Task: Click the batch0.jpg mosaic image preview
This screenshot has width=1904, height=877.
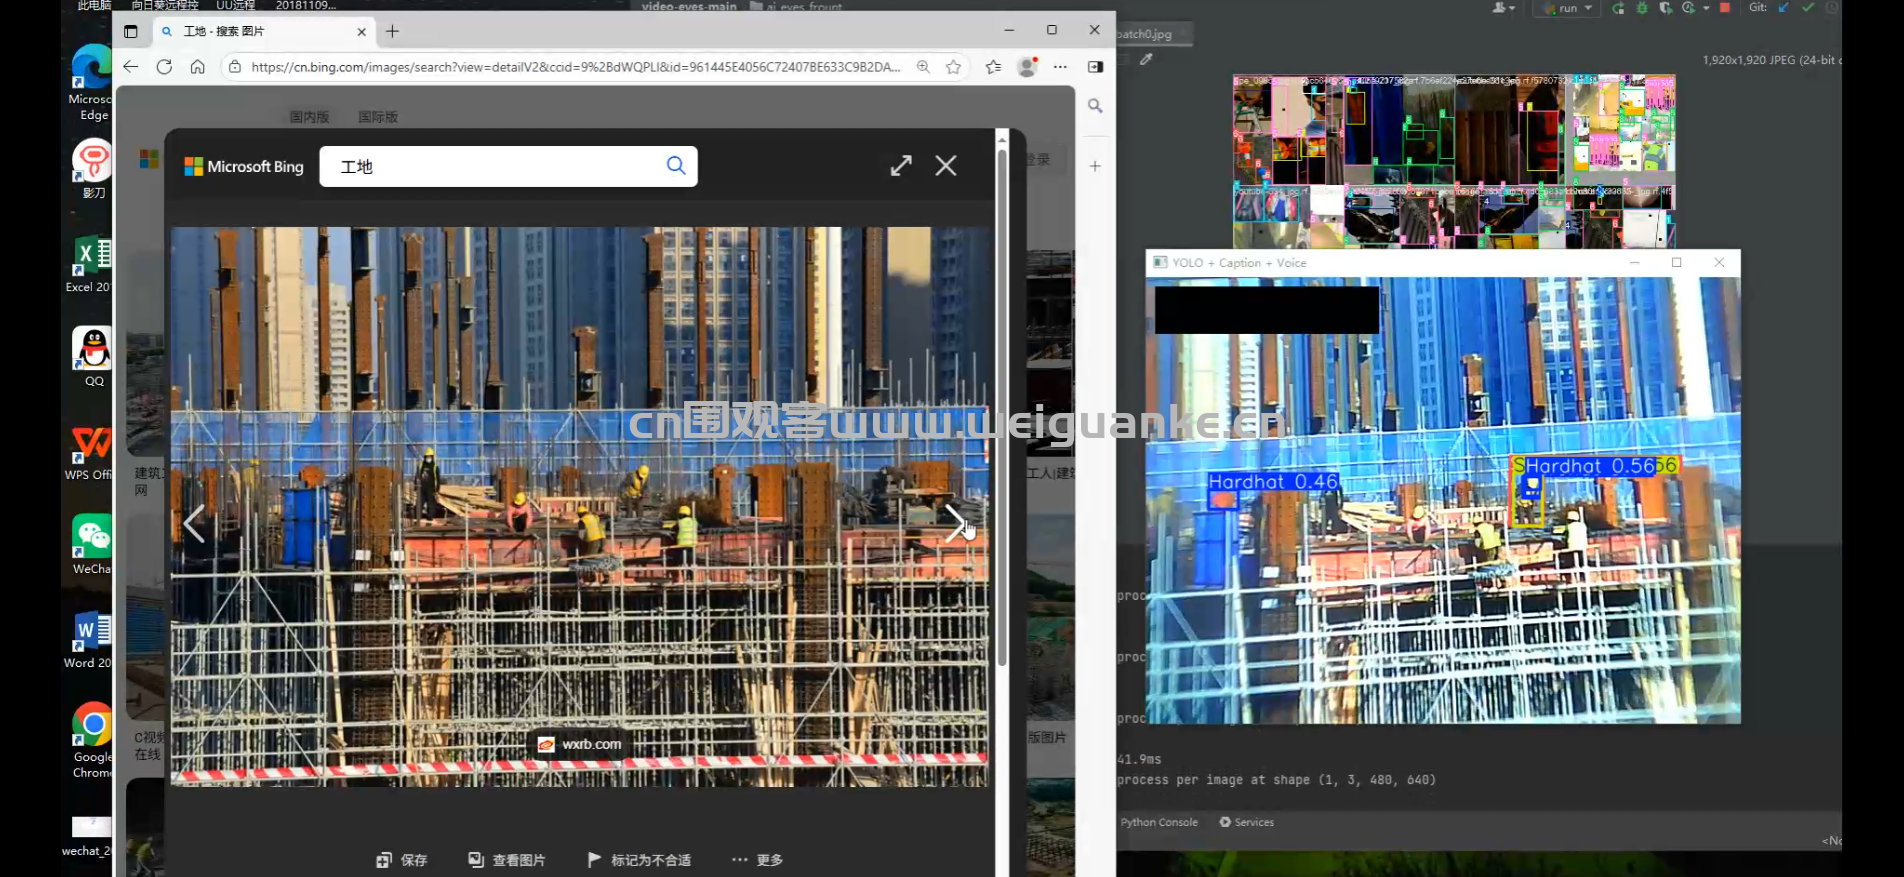Action: click(x=1454, y=161)
